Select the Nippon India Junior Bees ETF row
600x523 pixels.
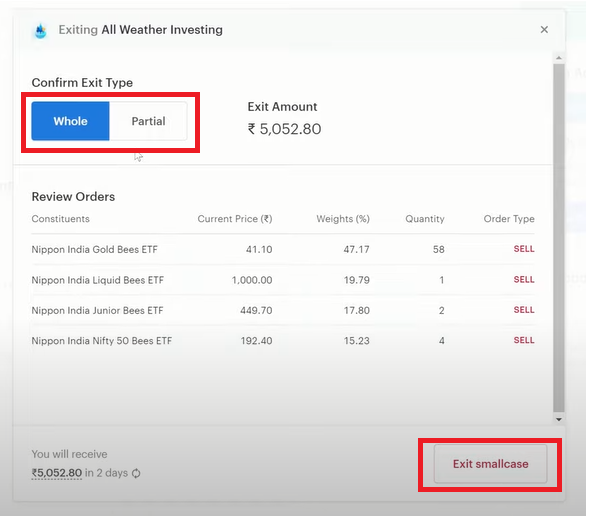pos(283,310)
